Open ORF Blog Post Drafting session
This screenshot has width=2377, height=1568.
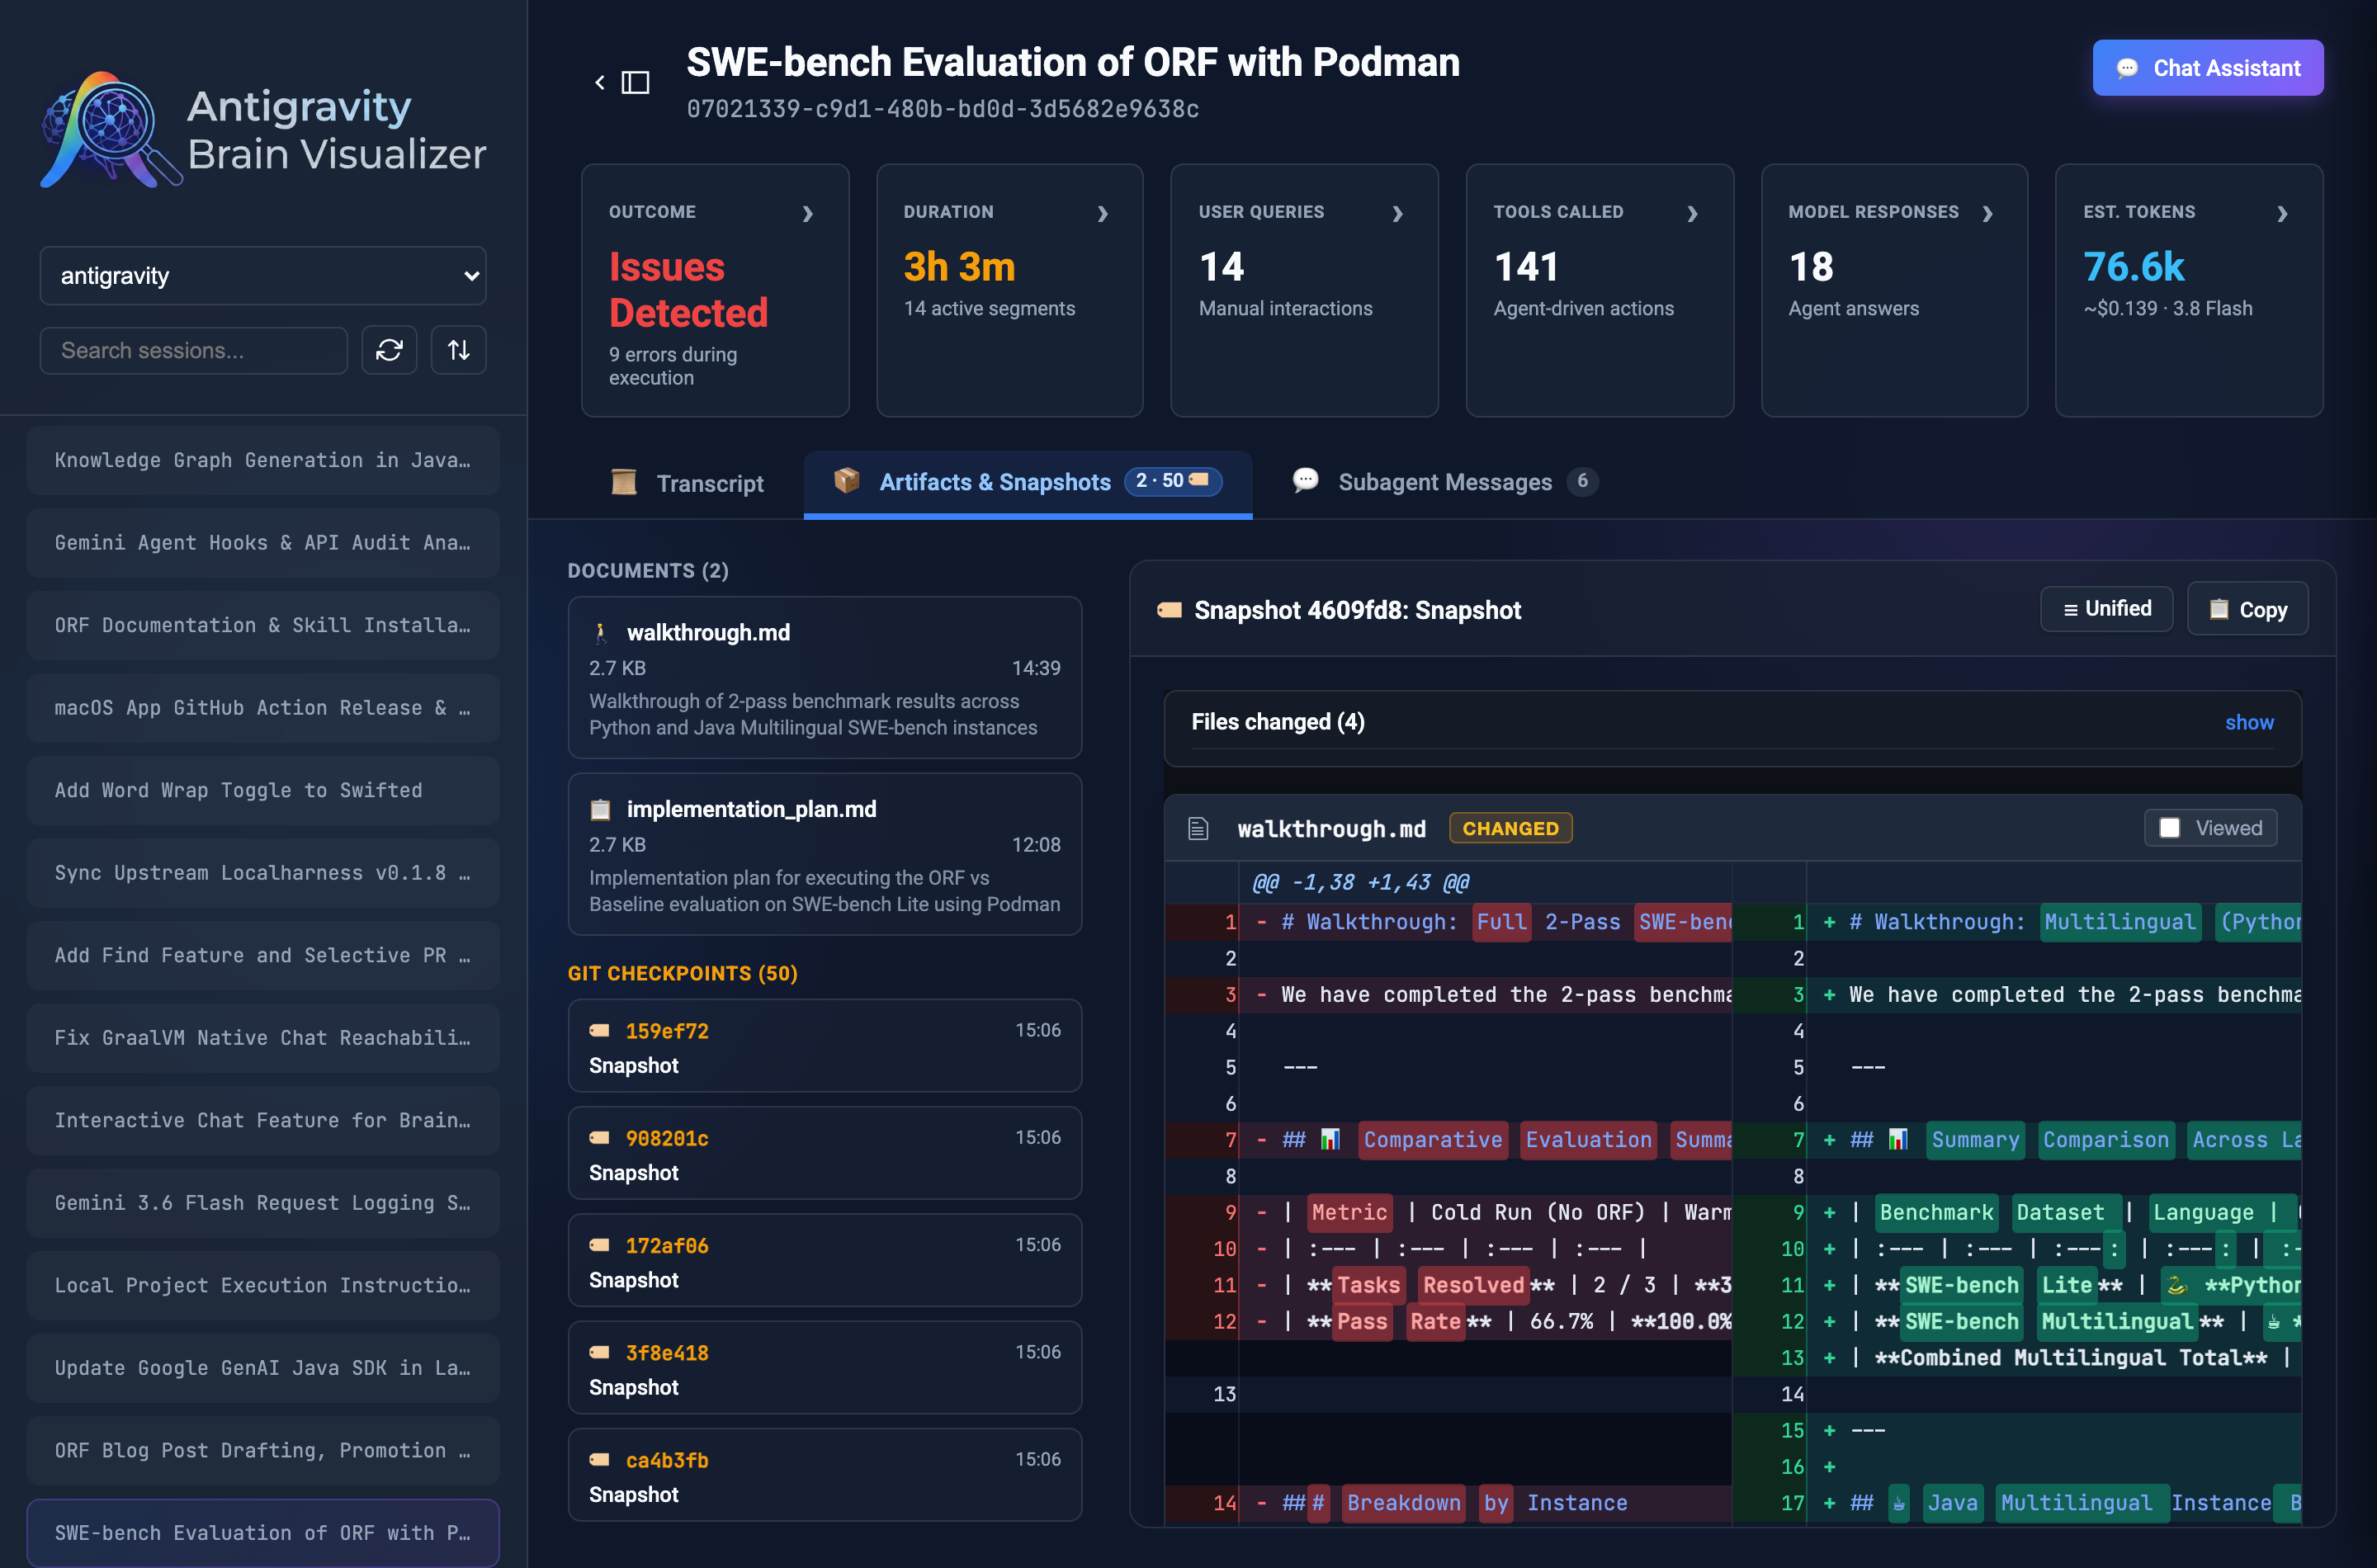(263, 1450)
